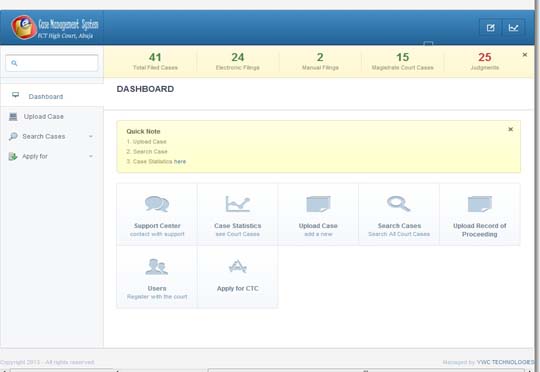Expand the Search Cases submenu arrow
Image resolution: width=540 pixels, height=372 pixels.
coord(91,136)
